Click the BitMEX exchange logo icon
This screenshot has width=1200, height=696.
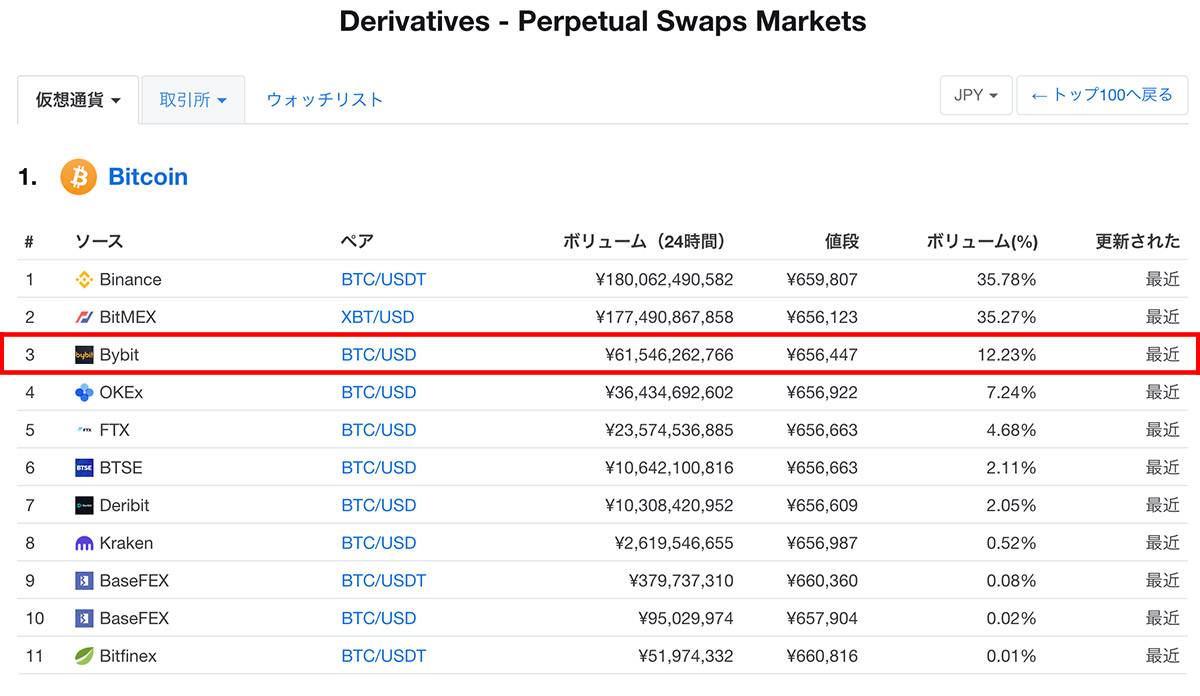[84, 317]
